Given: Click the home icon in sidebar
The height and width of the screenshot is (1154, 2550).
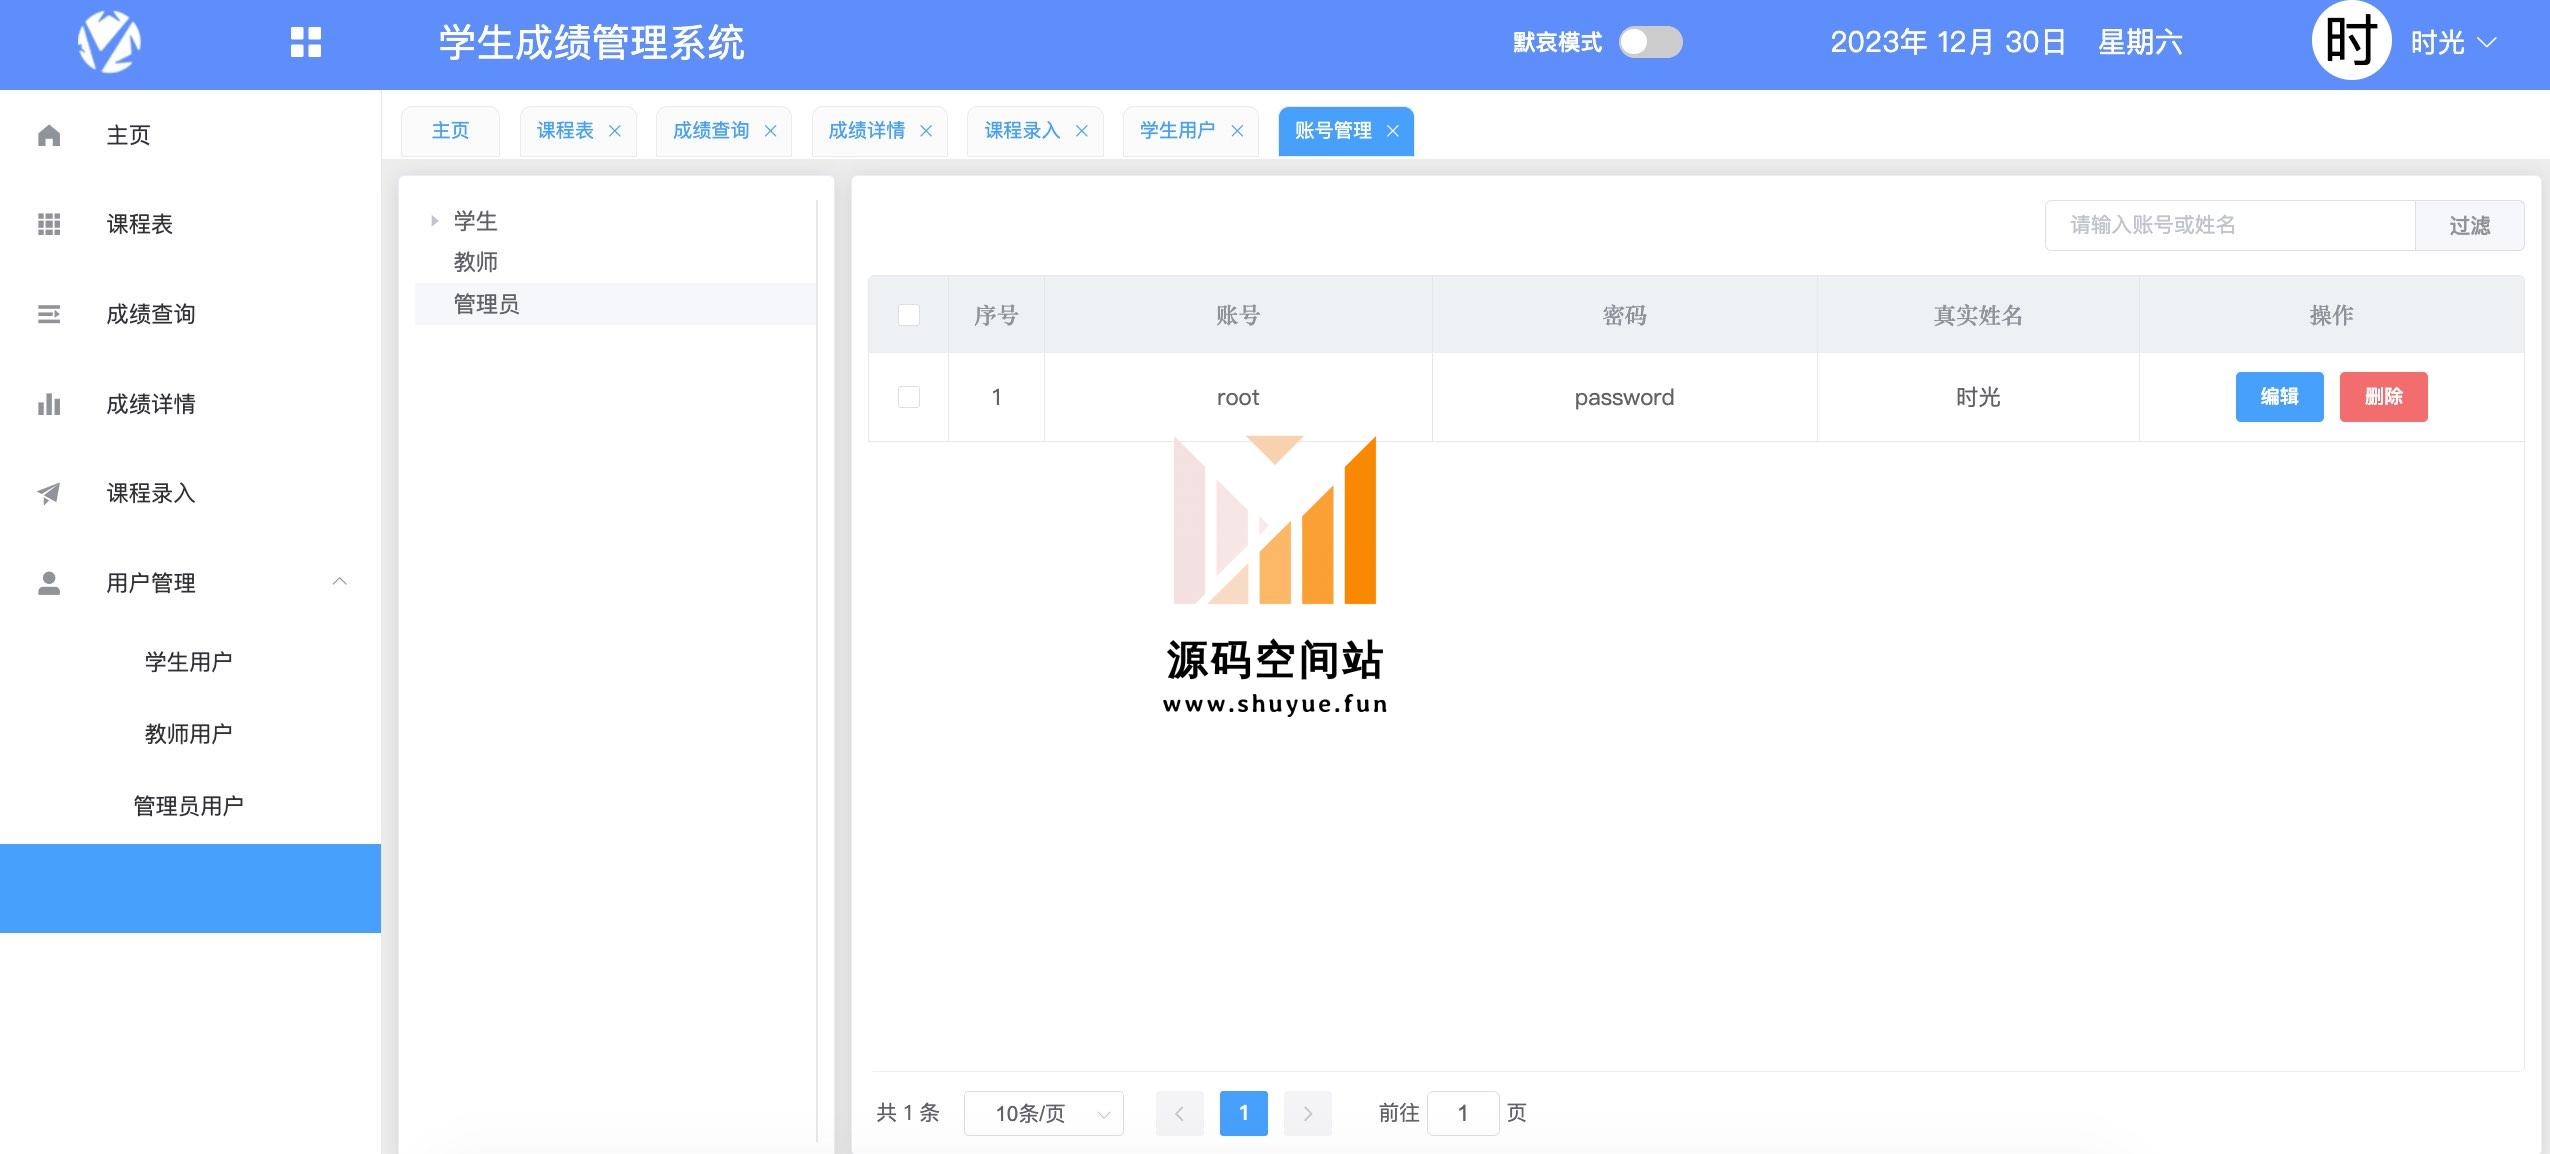Looking at the screenshot, I should 49,135.
